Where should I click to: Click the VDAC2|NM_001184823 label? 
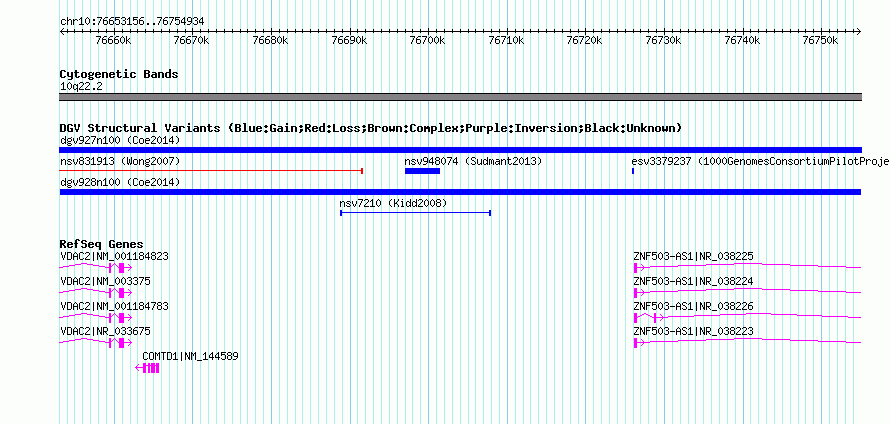(114, 257)
